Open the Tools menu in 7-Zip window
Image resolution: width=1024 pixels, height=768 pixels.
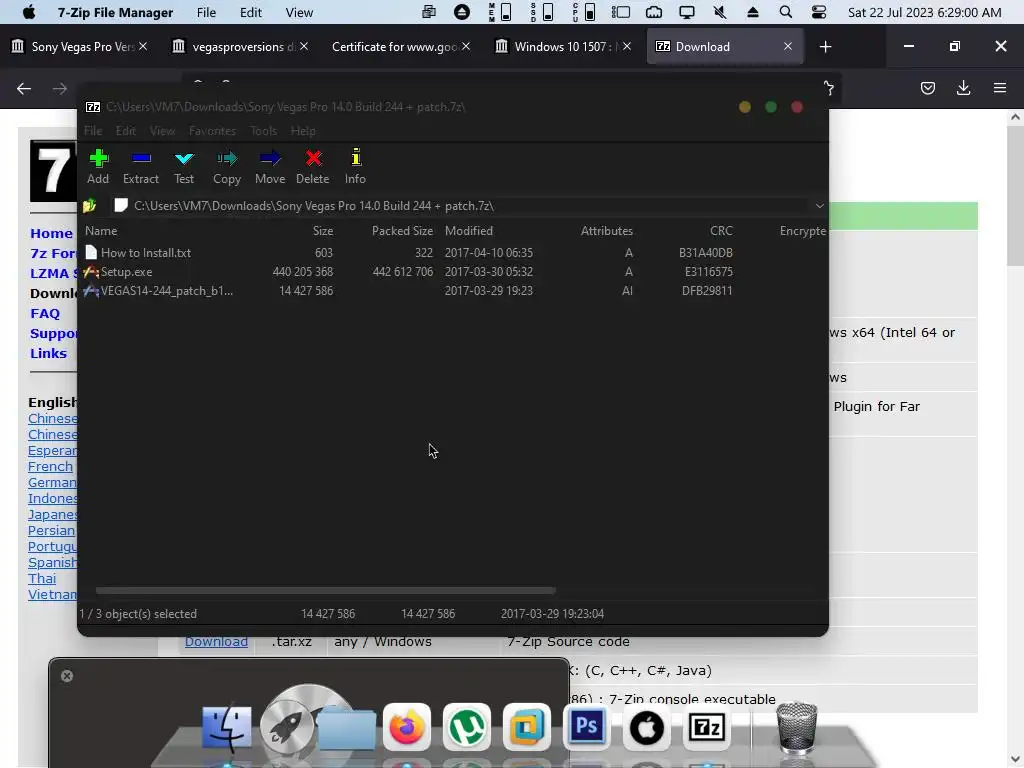pyautogui.click(x=263, y=131)
